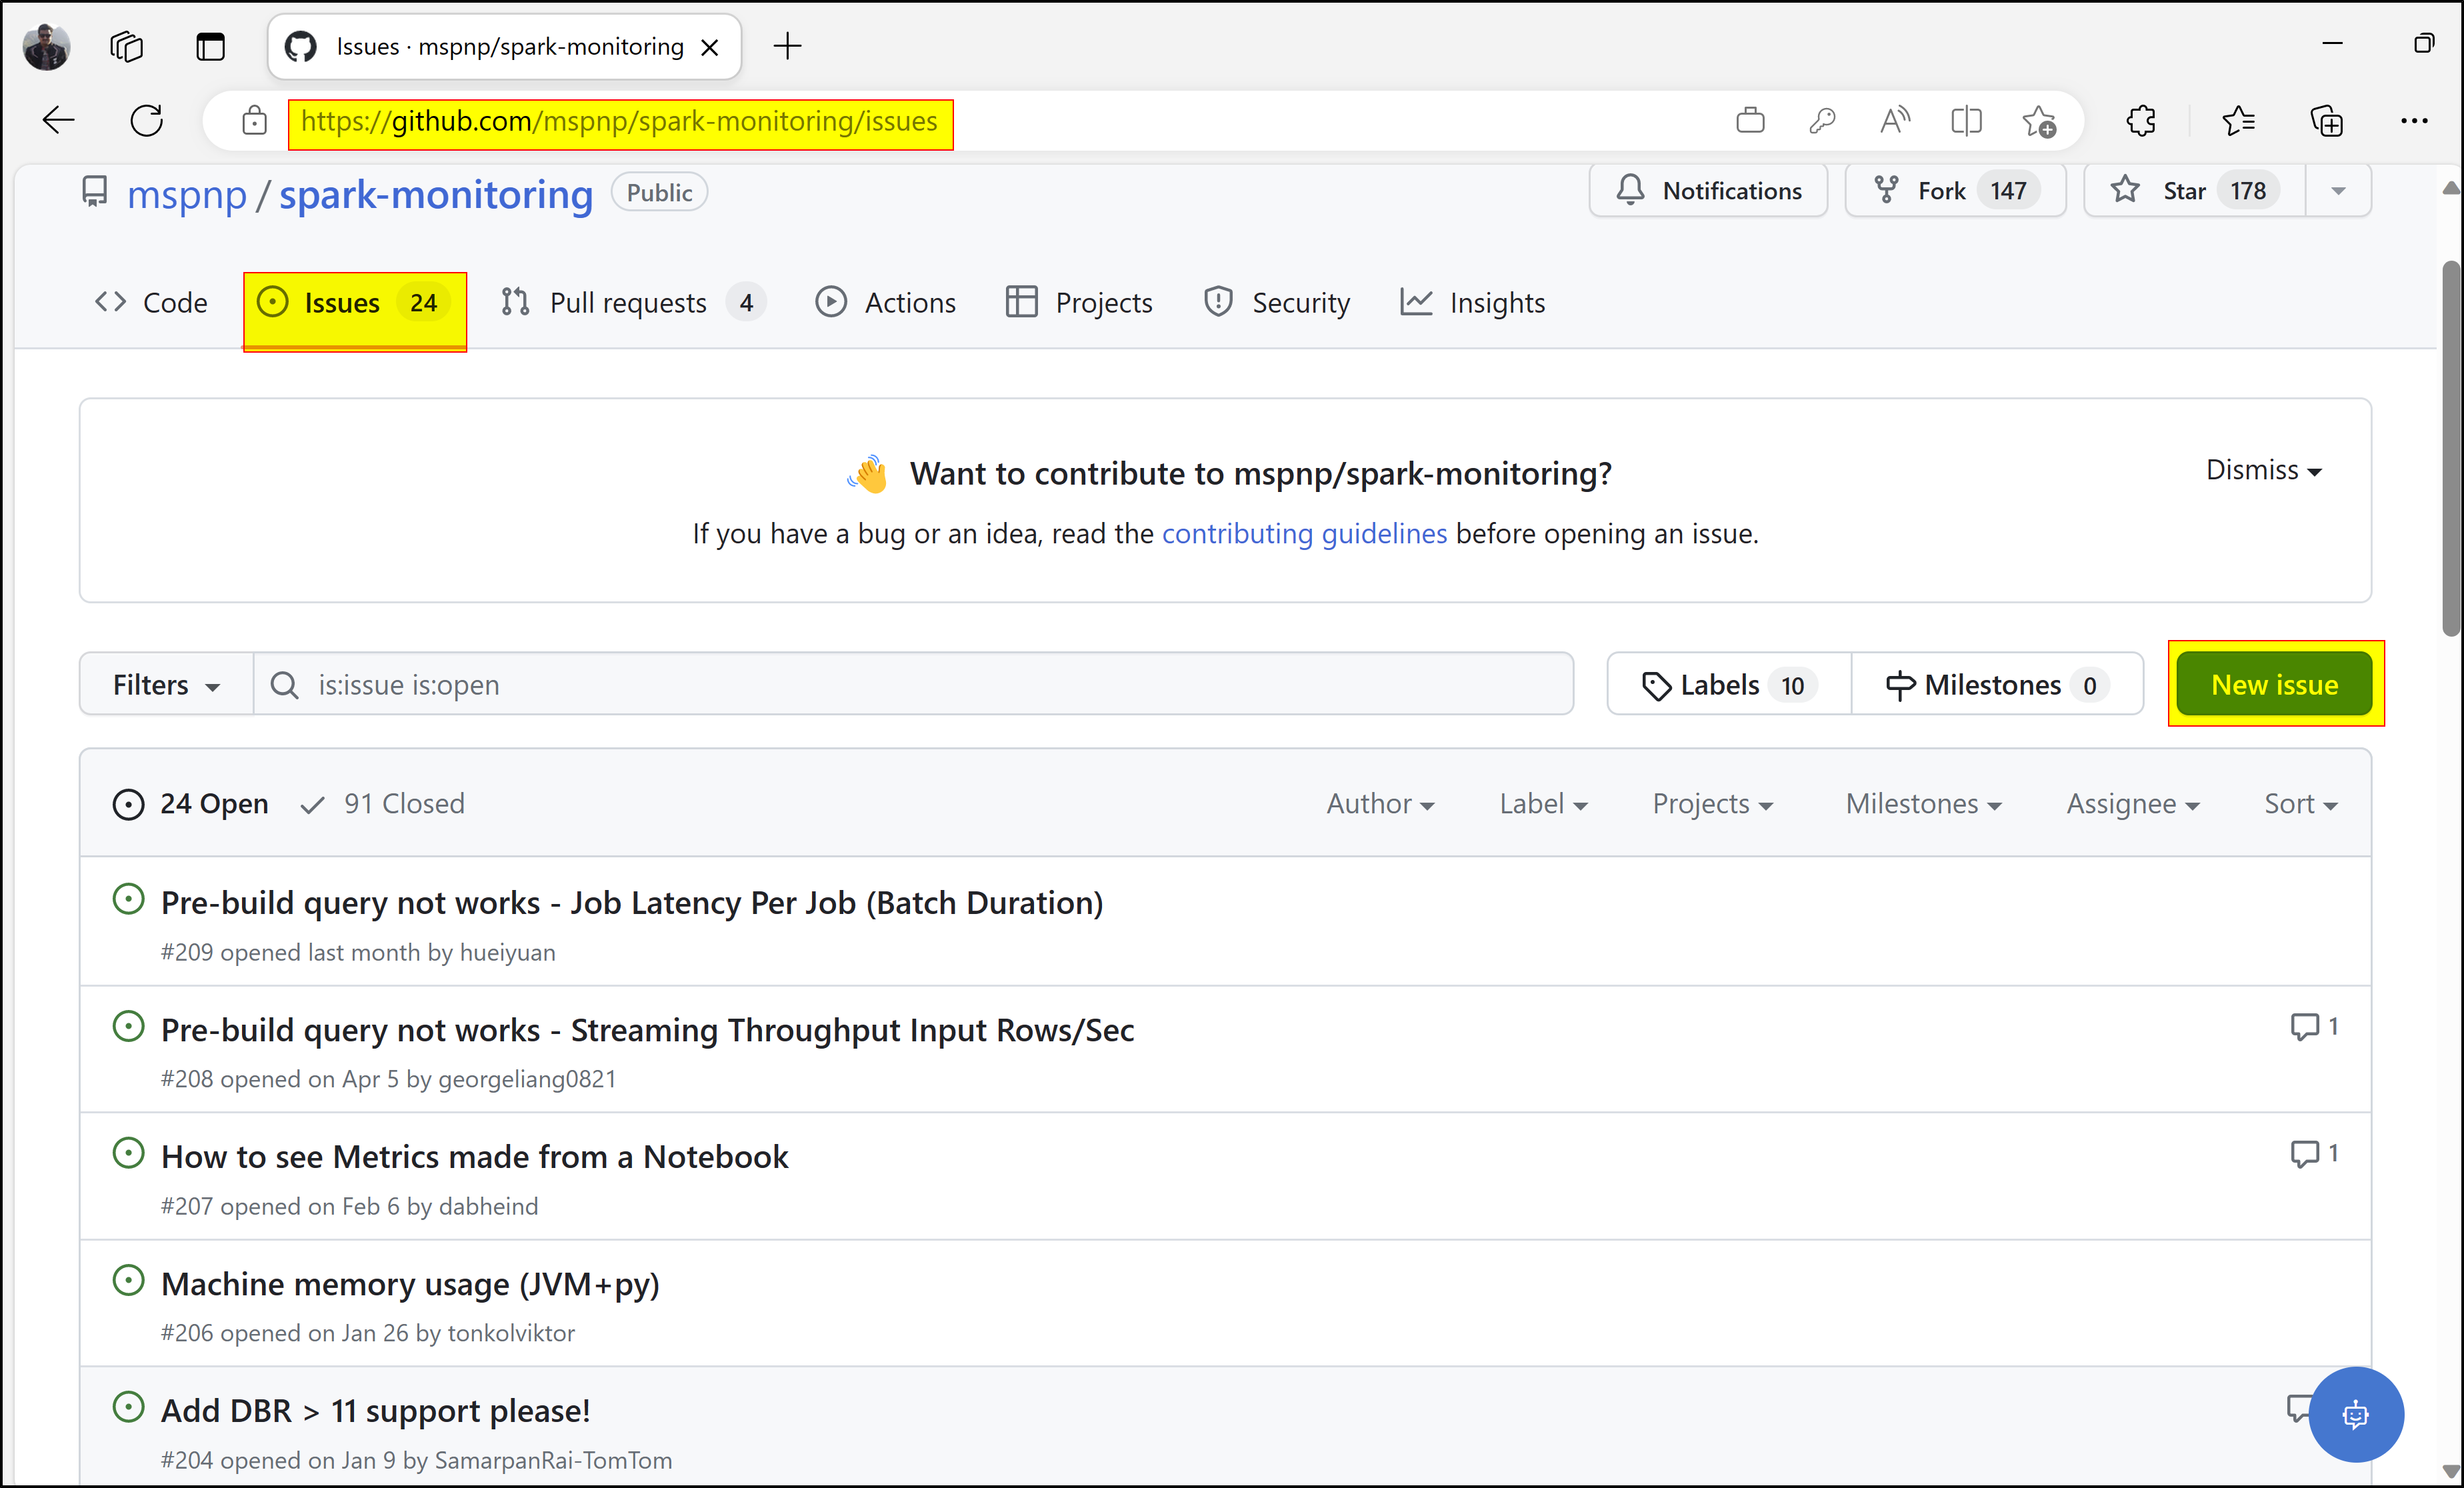Click author georgeliang0821 on issue #208
Image resolution: width=2464 pixels, height=1488 pixels.
point(527,1079)
